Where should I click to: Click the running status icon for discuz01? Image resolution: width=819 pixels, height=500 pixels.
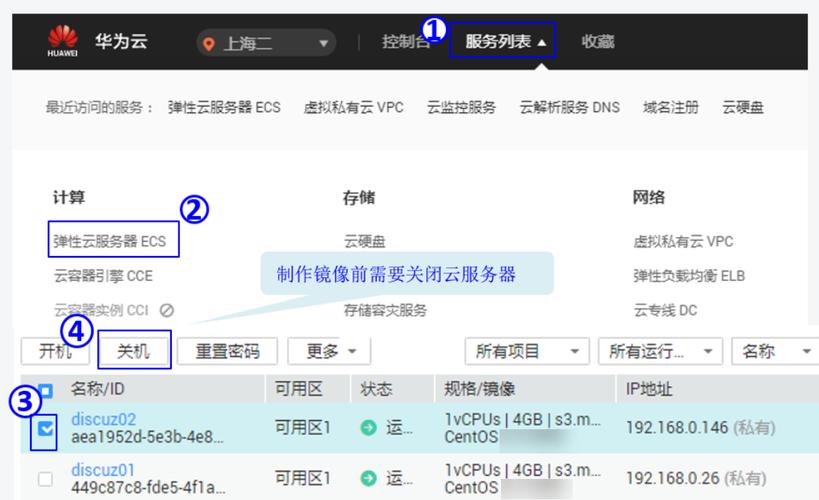369,478
